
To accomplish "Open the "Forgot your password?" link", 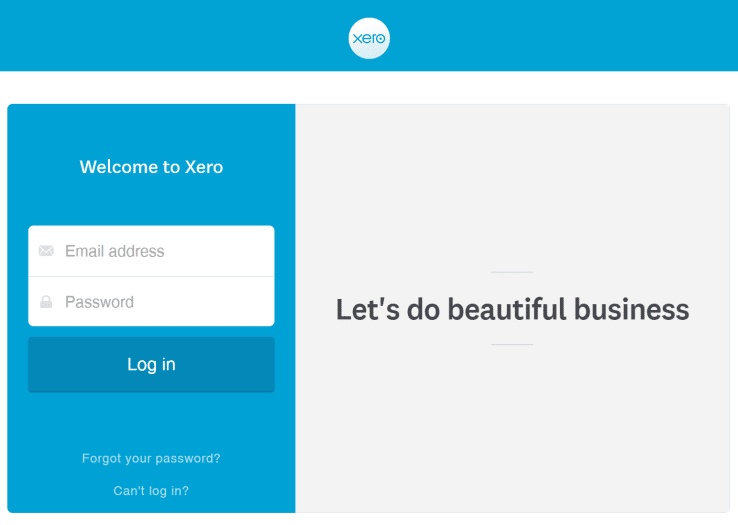I will click(x=151, y=458).
